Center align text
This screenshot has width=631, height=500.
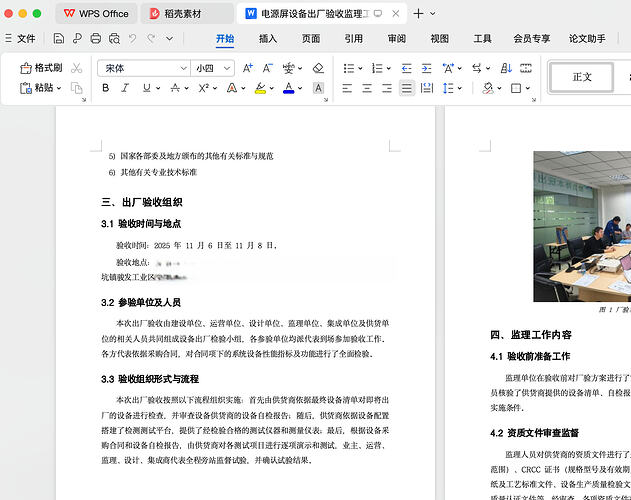coord(367,88)
